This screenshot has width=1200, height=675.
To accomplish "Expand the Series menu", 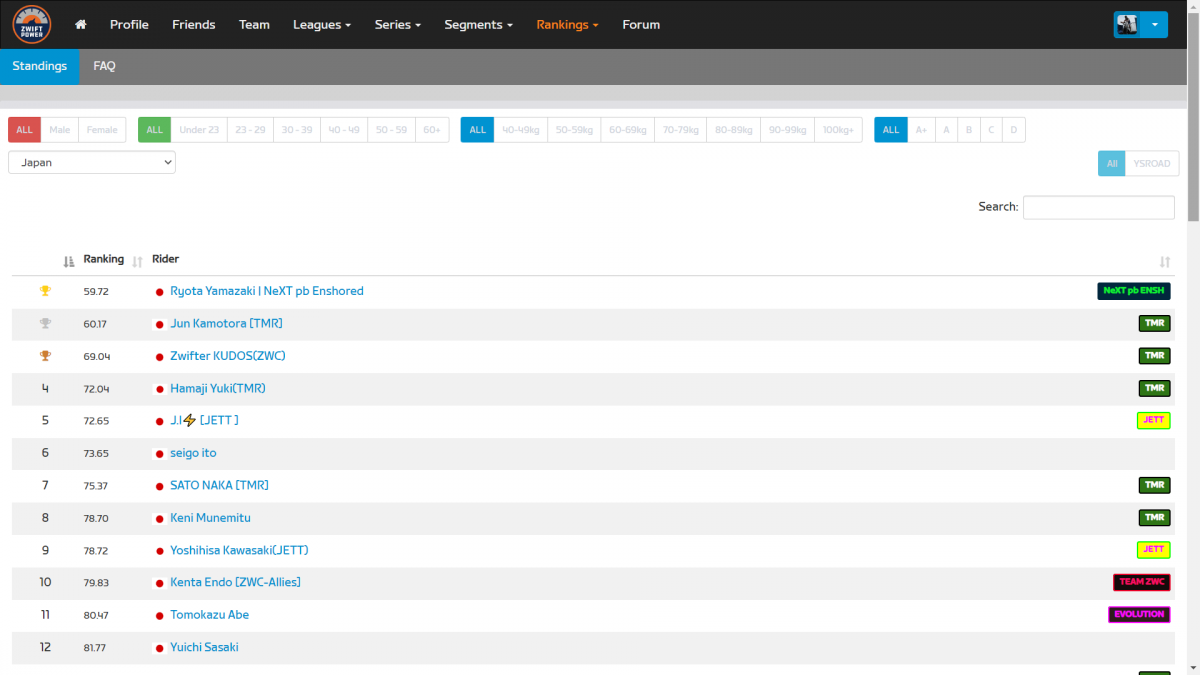I will [x=398, y=25].
